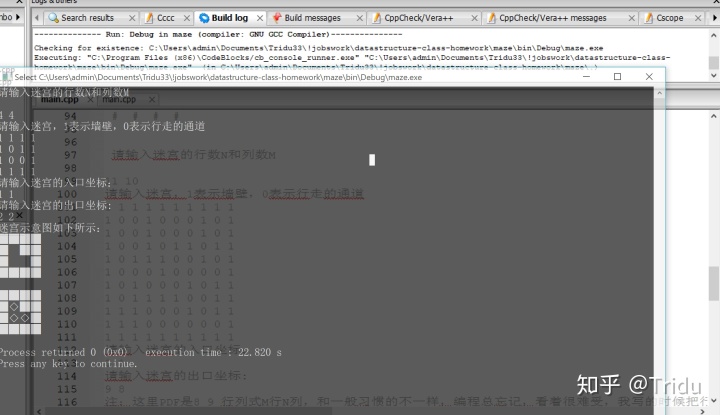Click the up arrow of the editor scrollbar
Viewport: 720px width, 415px height.
click(714, 116)
